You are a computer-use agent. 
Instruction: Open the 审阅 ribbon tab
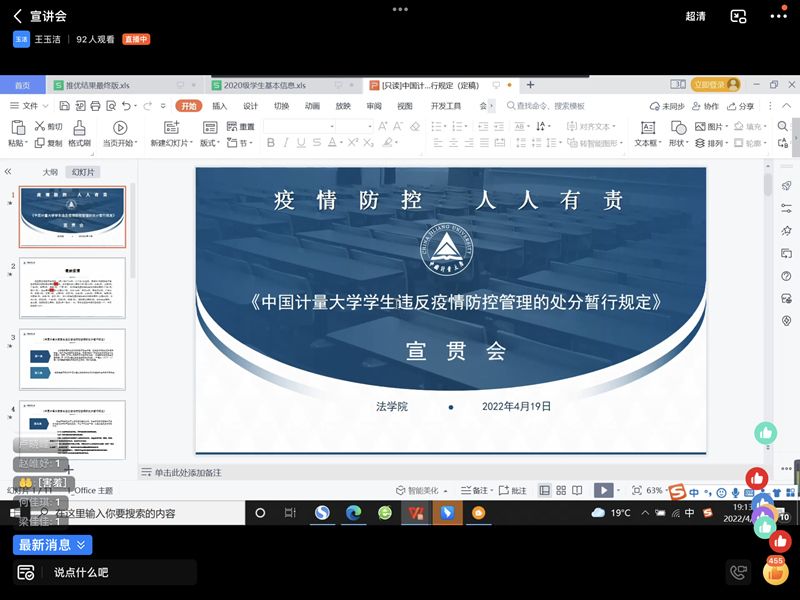pyautogui.click(x=374, y=106)
